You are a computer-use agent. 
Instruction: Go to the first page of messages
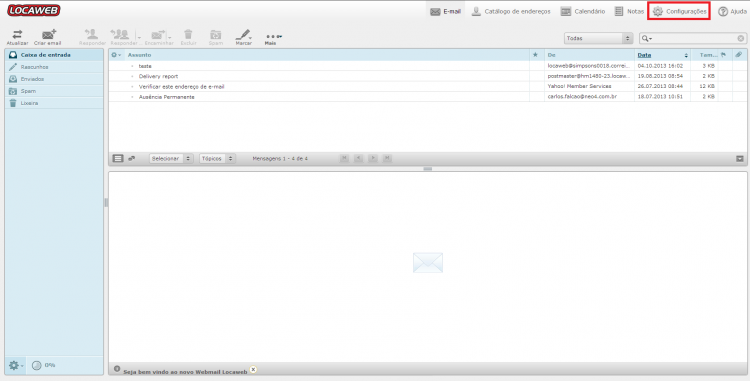click(344, 158)
